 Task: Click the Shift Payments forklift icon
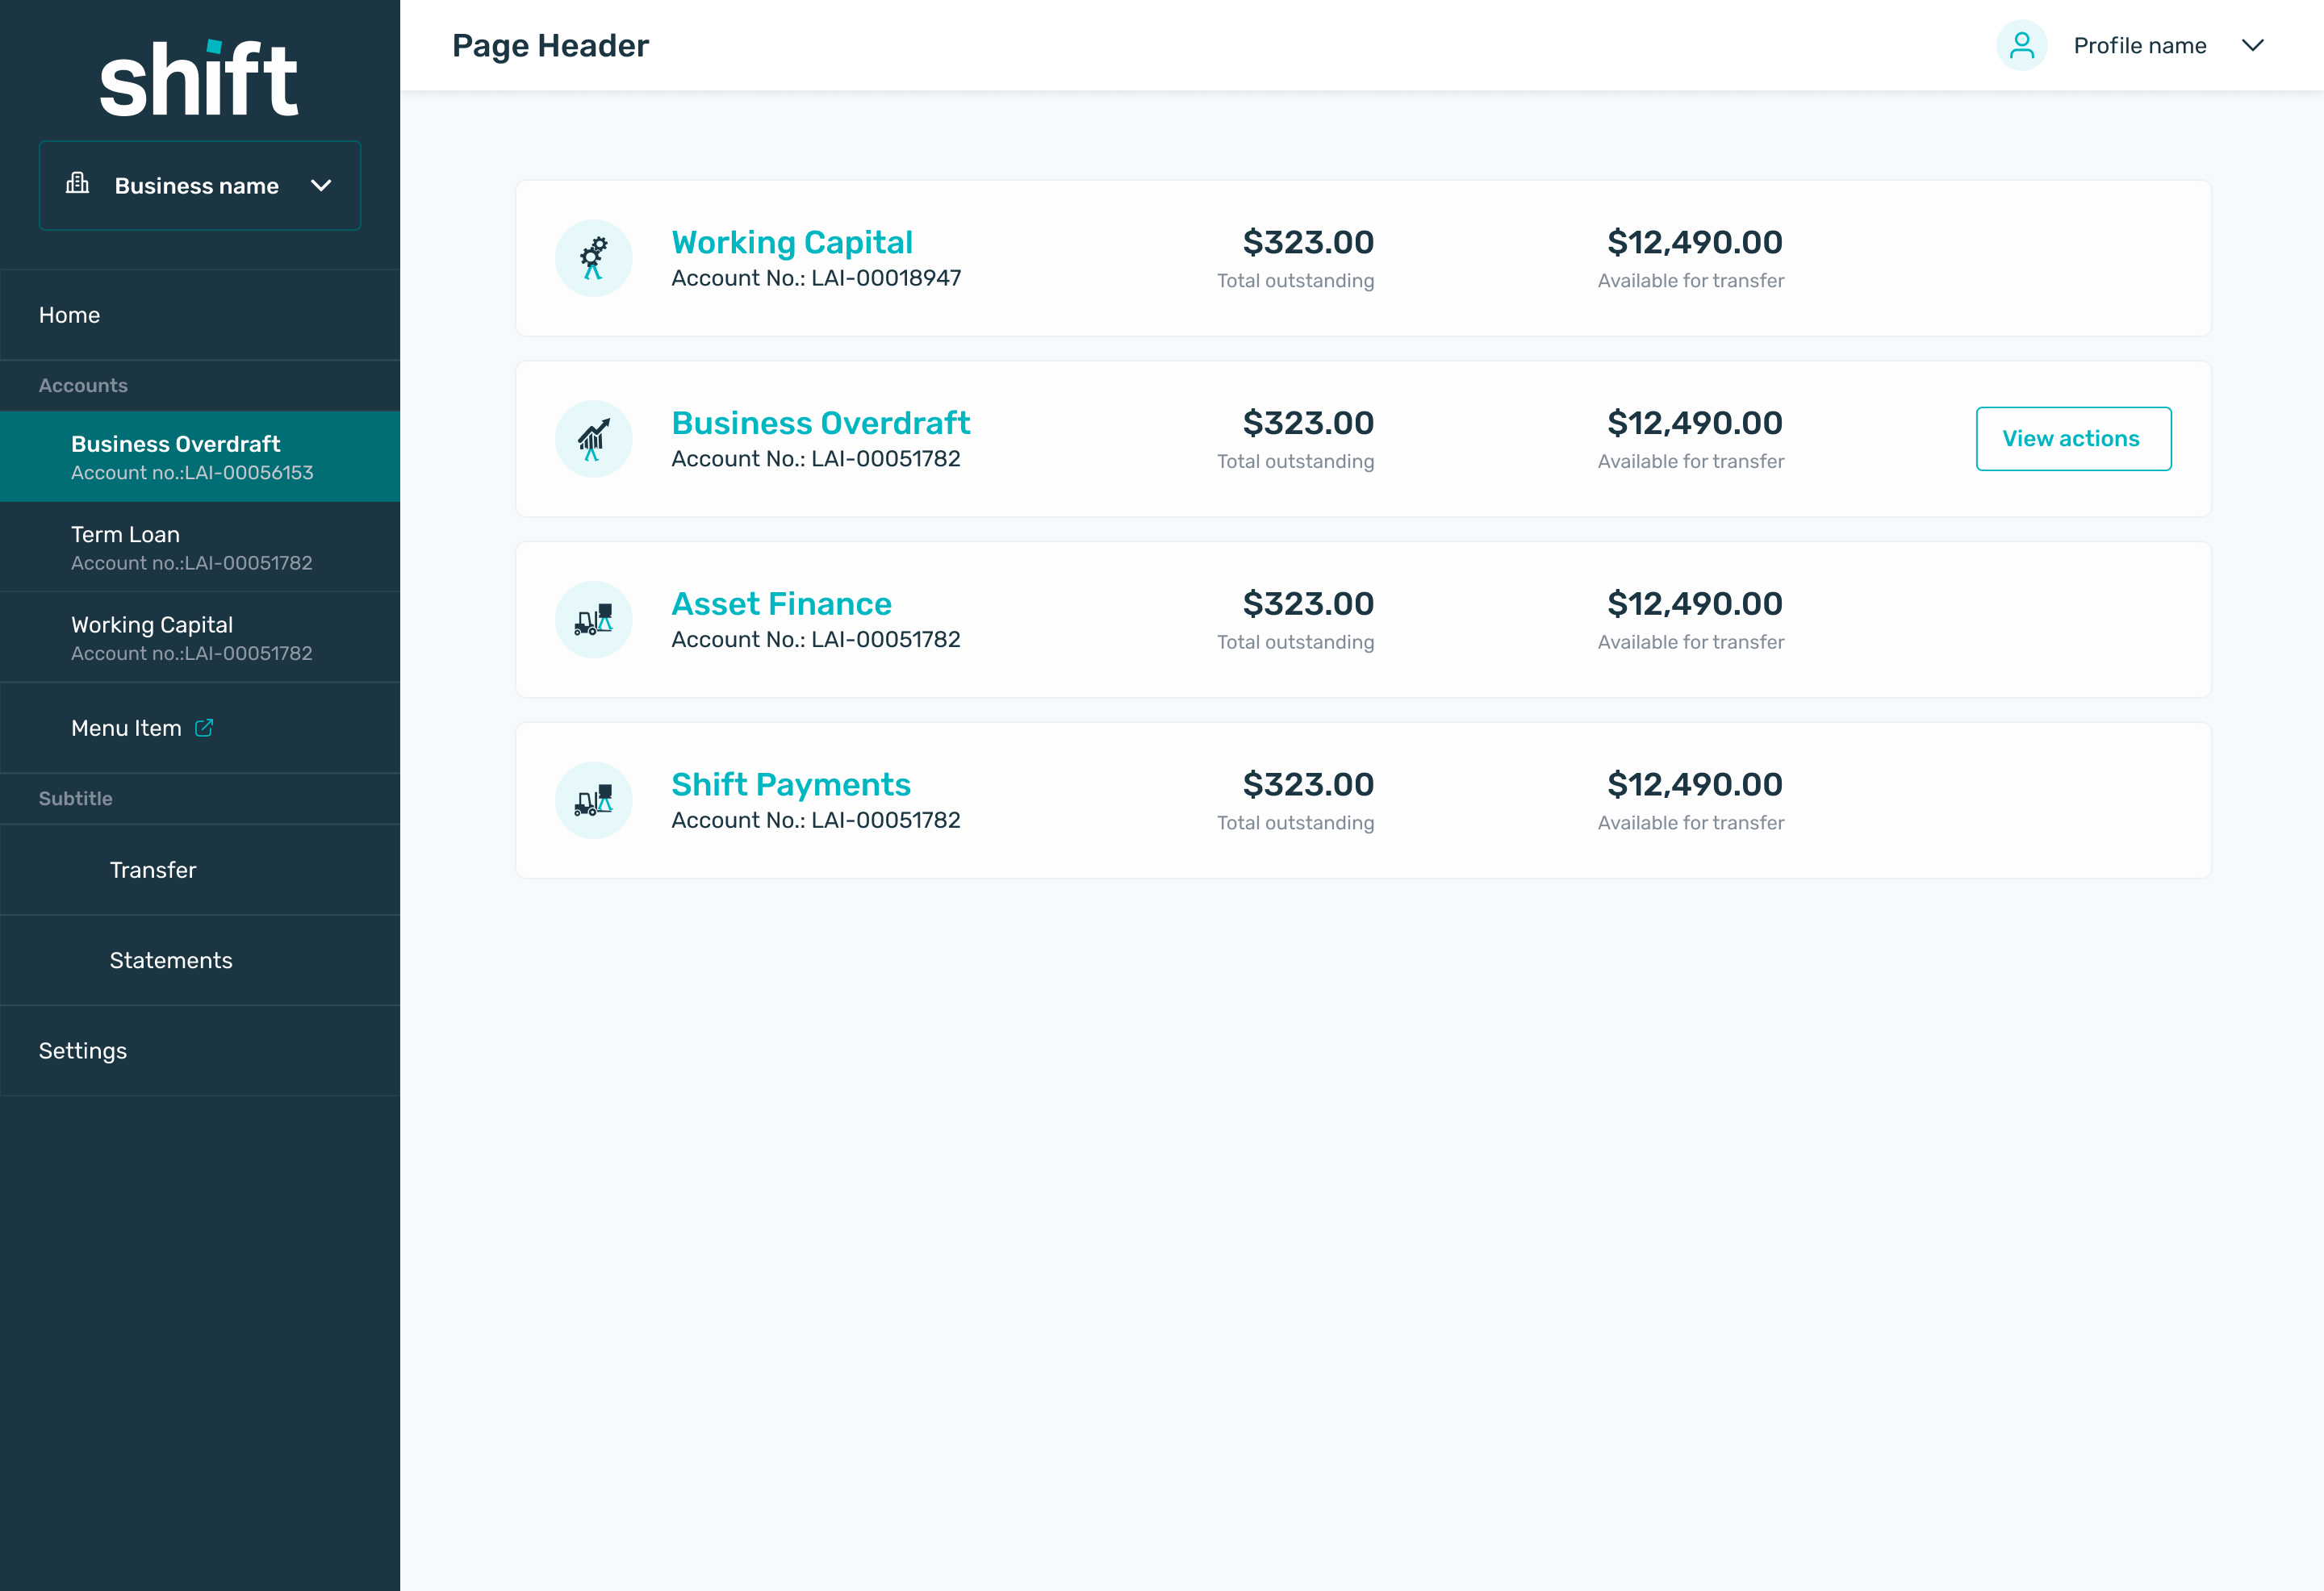point(593,801)
